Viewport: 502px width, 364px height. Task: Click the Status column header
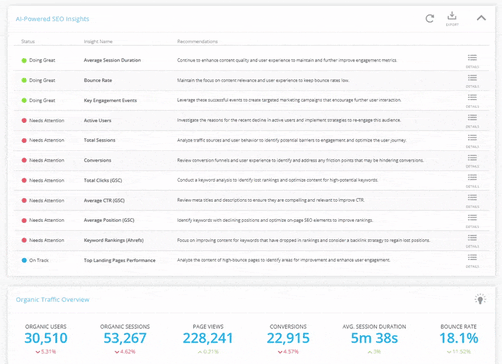click(x=28, y=41)
